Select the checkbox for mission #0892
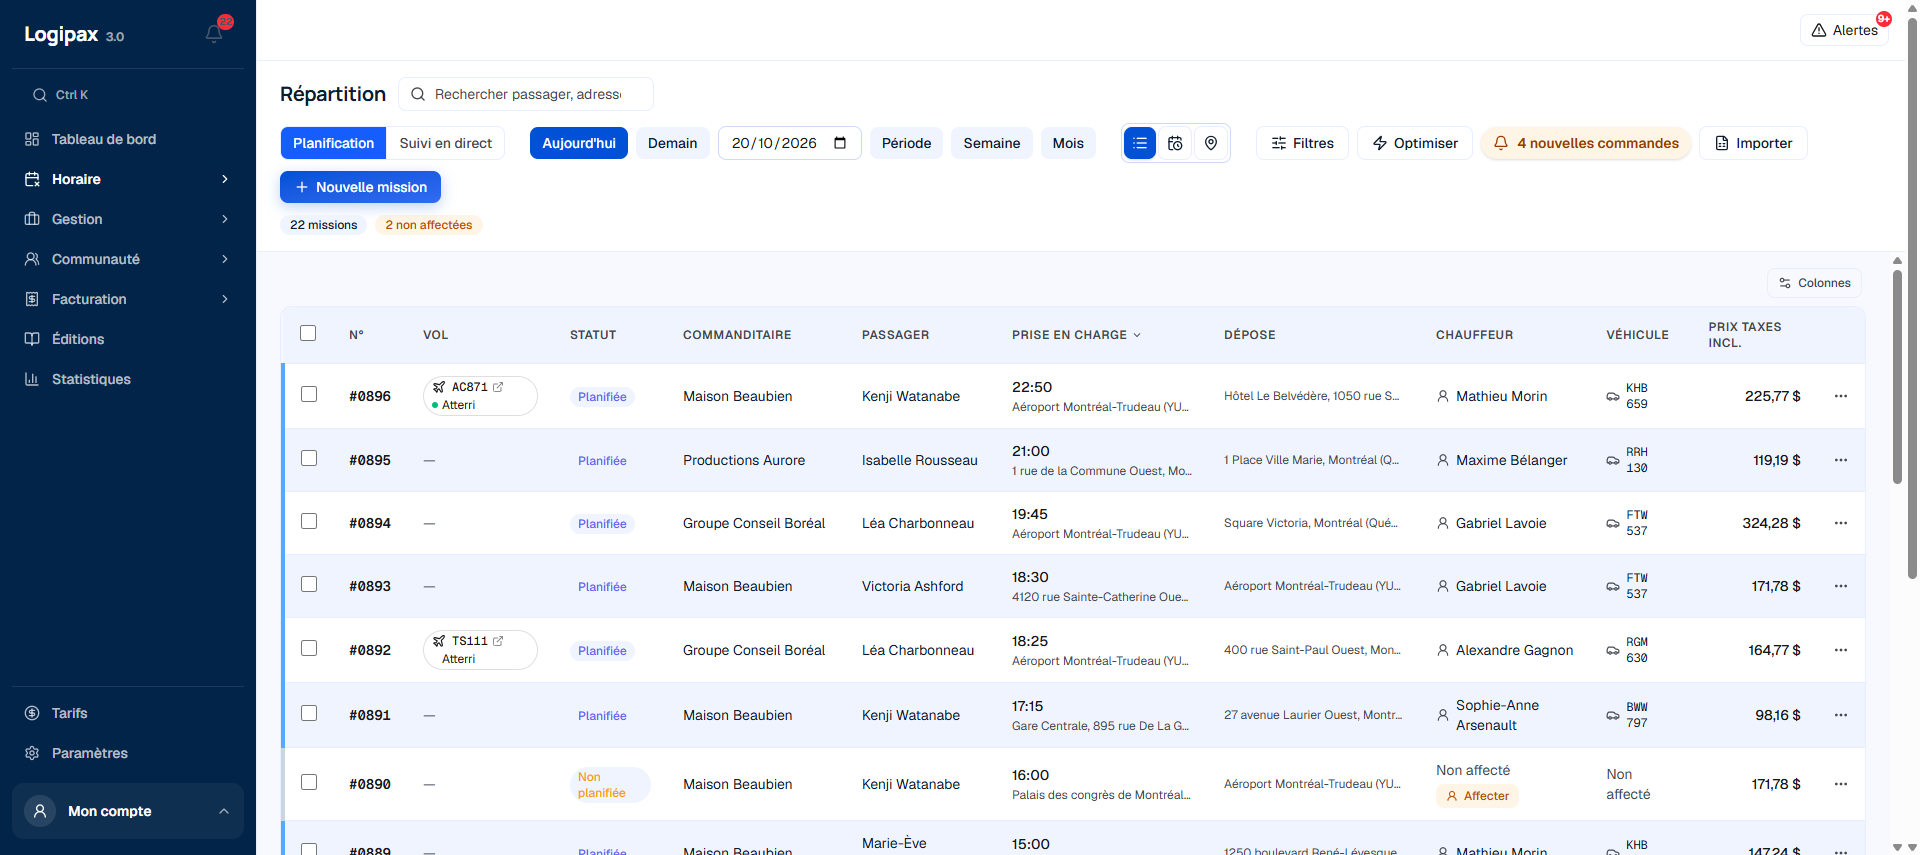Screen dimensions: 1920x855 click(x=309, y=648)
